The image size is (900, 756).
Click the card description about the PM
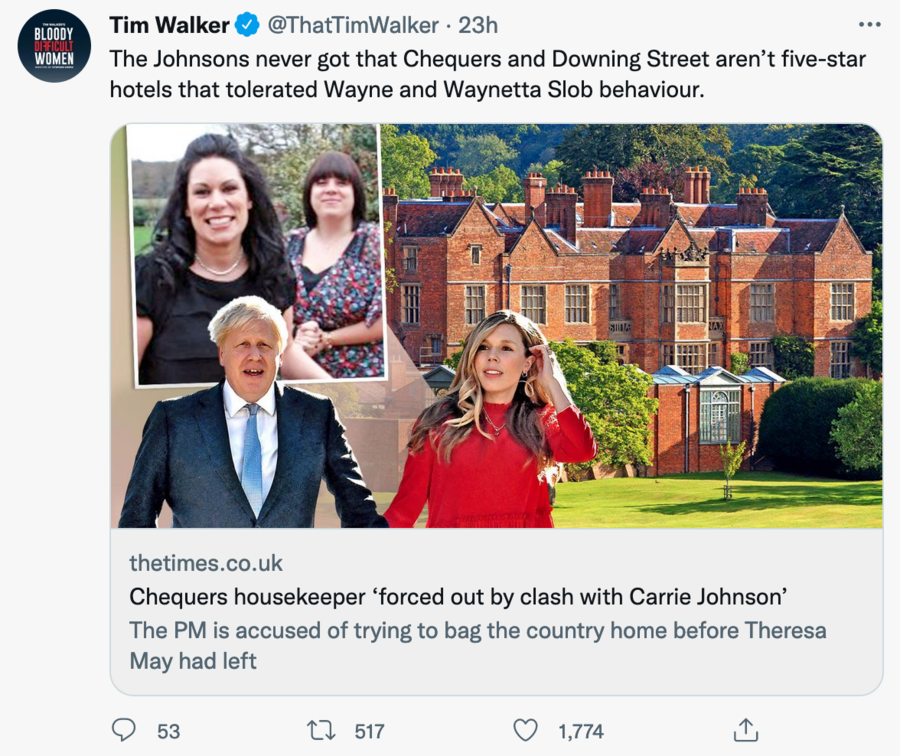pos(478,646)
